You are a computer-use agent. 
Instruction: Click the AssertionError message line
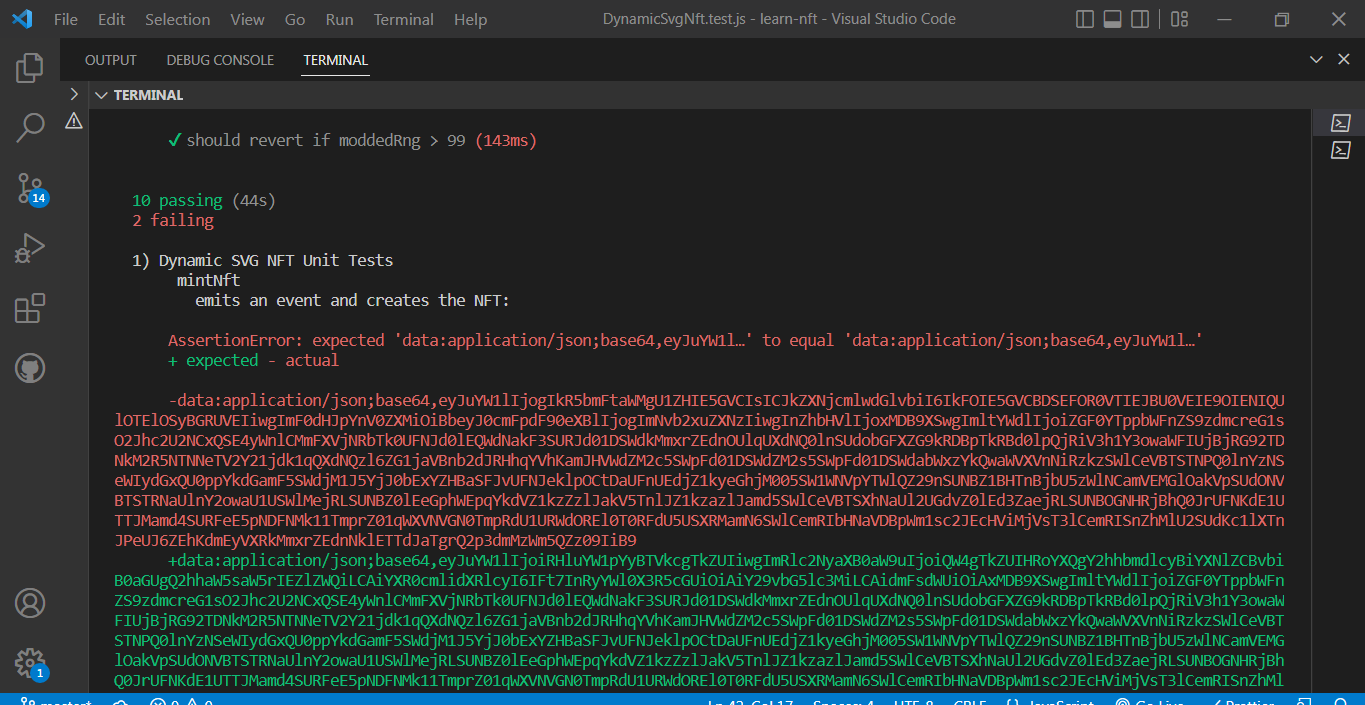(x=685, y=340)
